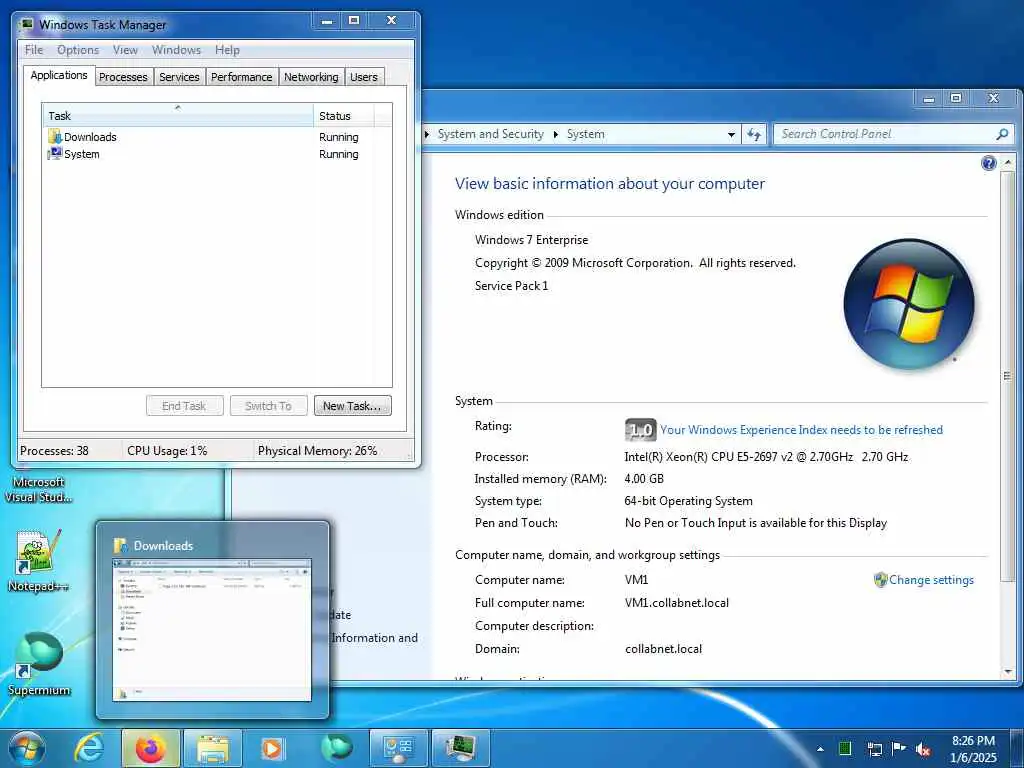
Task: Open the Windows menu in Task Manager
Action: coord(176,50)
